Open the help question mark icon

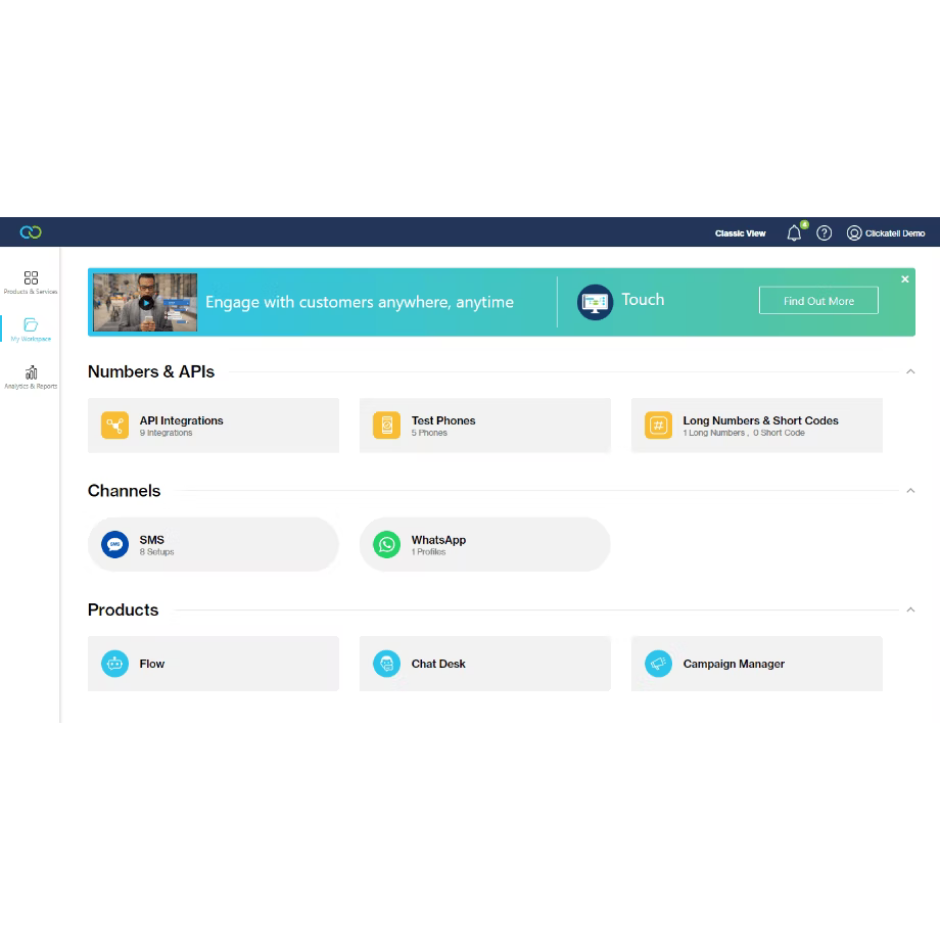tap(824, 233)
